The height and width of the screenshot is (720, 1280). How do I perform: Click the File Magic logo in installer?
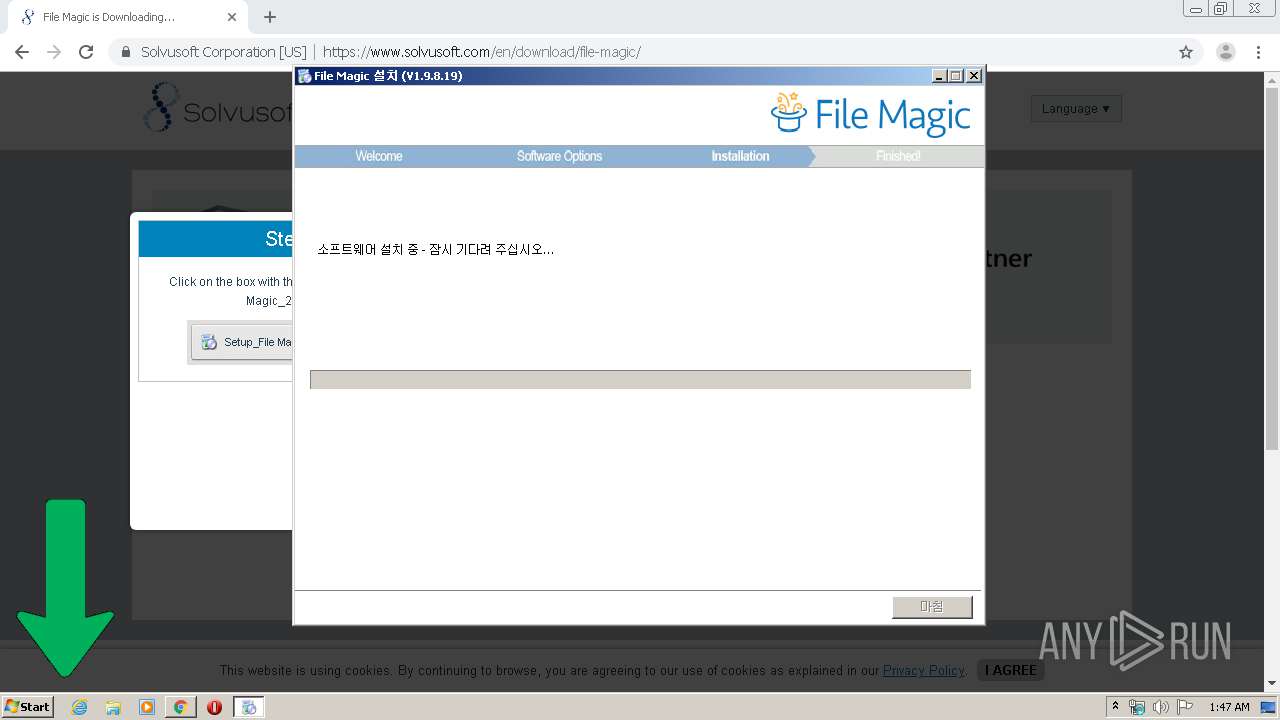pos(870,113)
